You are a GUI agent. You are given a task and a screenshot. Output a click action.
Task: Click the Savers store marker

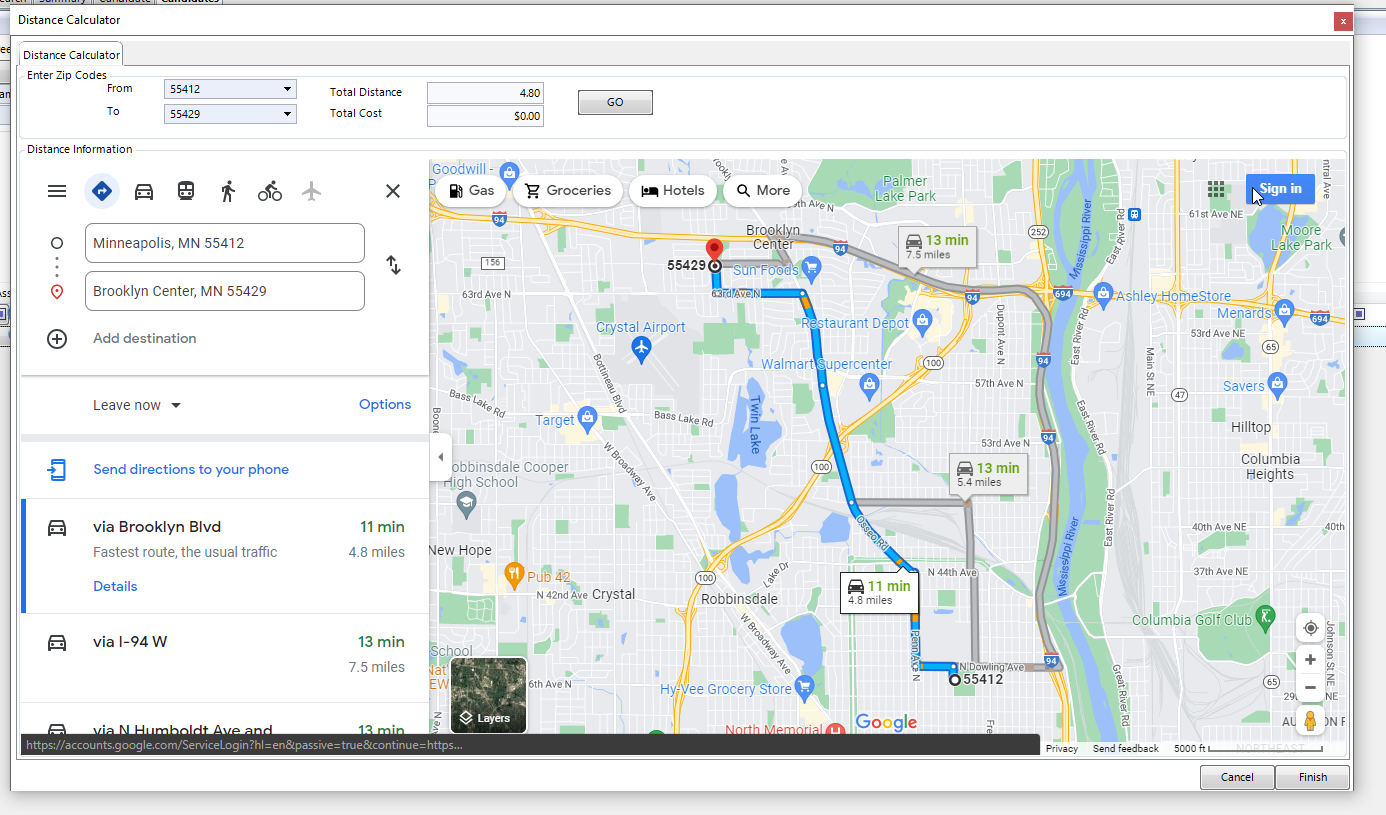[1278, 382]
